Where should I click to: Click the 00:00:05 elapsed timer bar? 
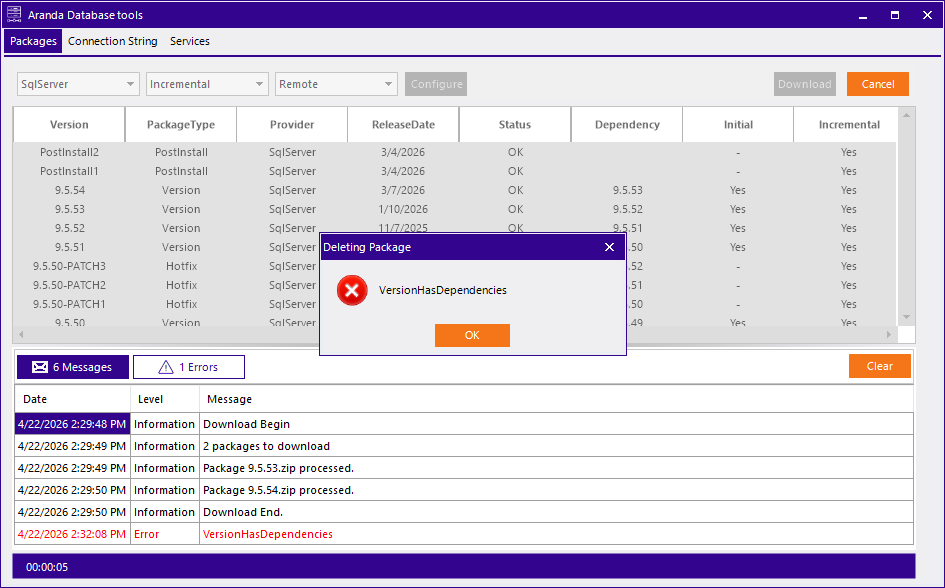[463, 567]
